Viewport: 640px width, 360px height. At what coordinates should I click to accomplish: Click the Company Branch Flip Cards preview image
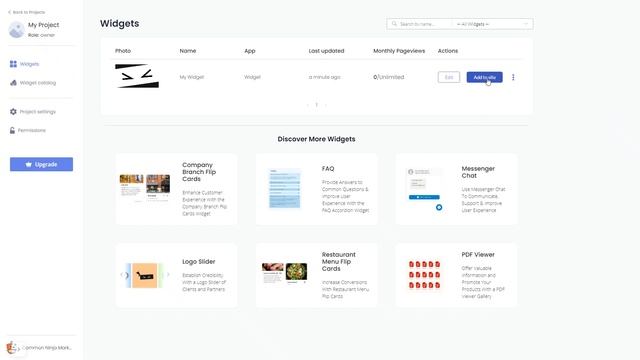145,188
